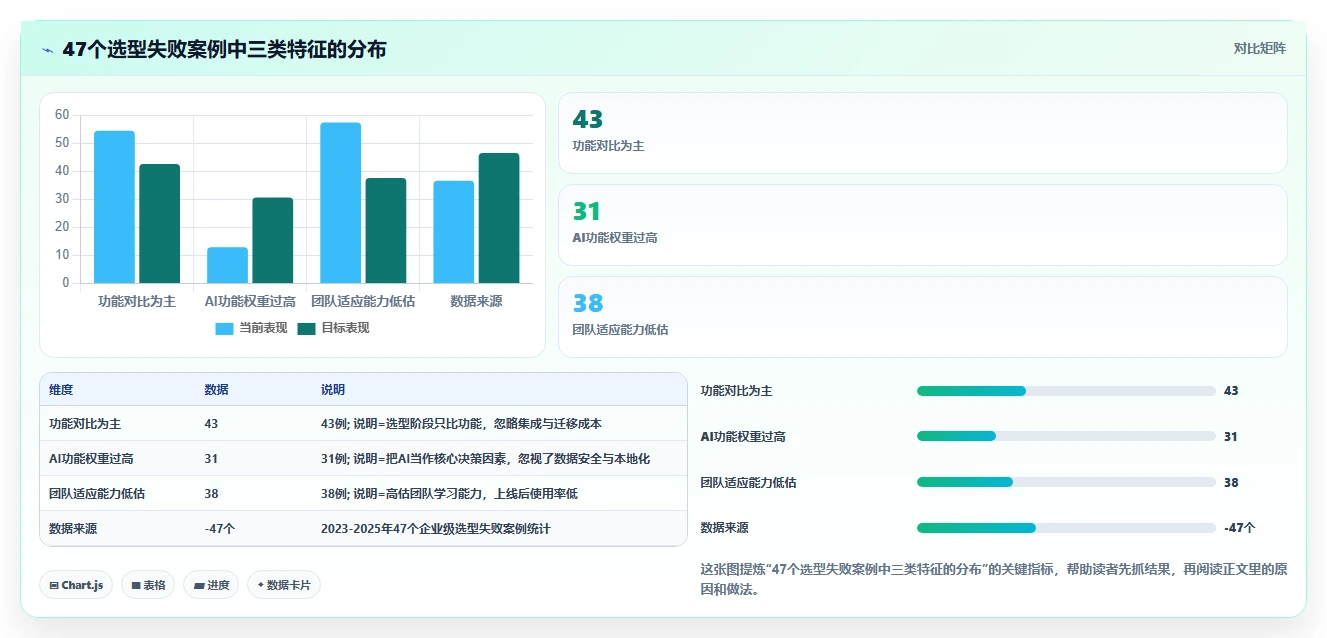The image size is (1327, 638).
Task: Click the Chart.js tag chip
Action: [76, 585]
